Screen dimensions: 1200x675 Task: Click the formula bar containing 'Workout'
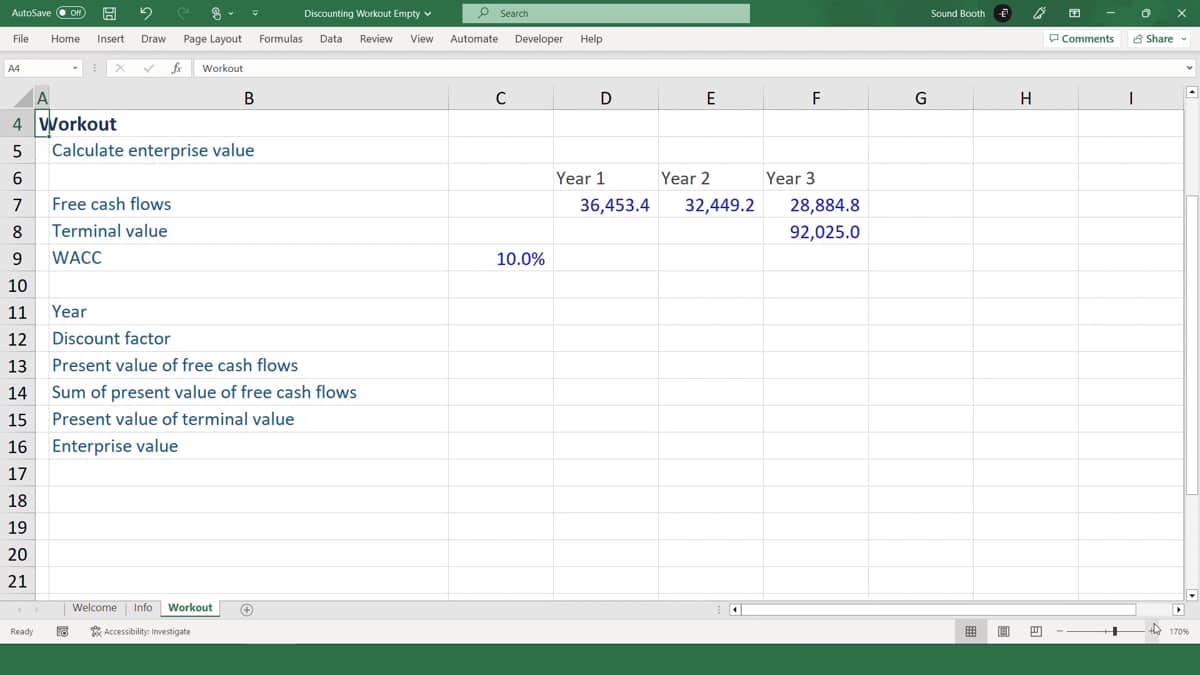pos(688,68)
